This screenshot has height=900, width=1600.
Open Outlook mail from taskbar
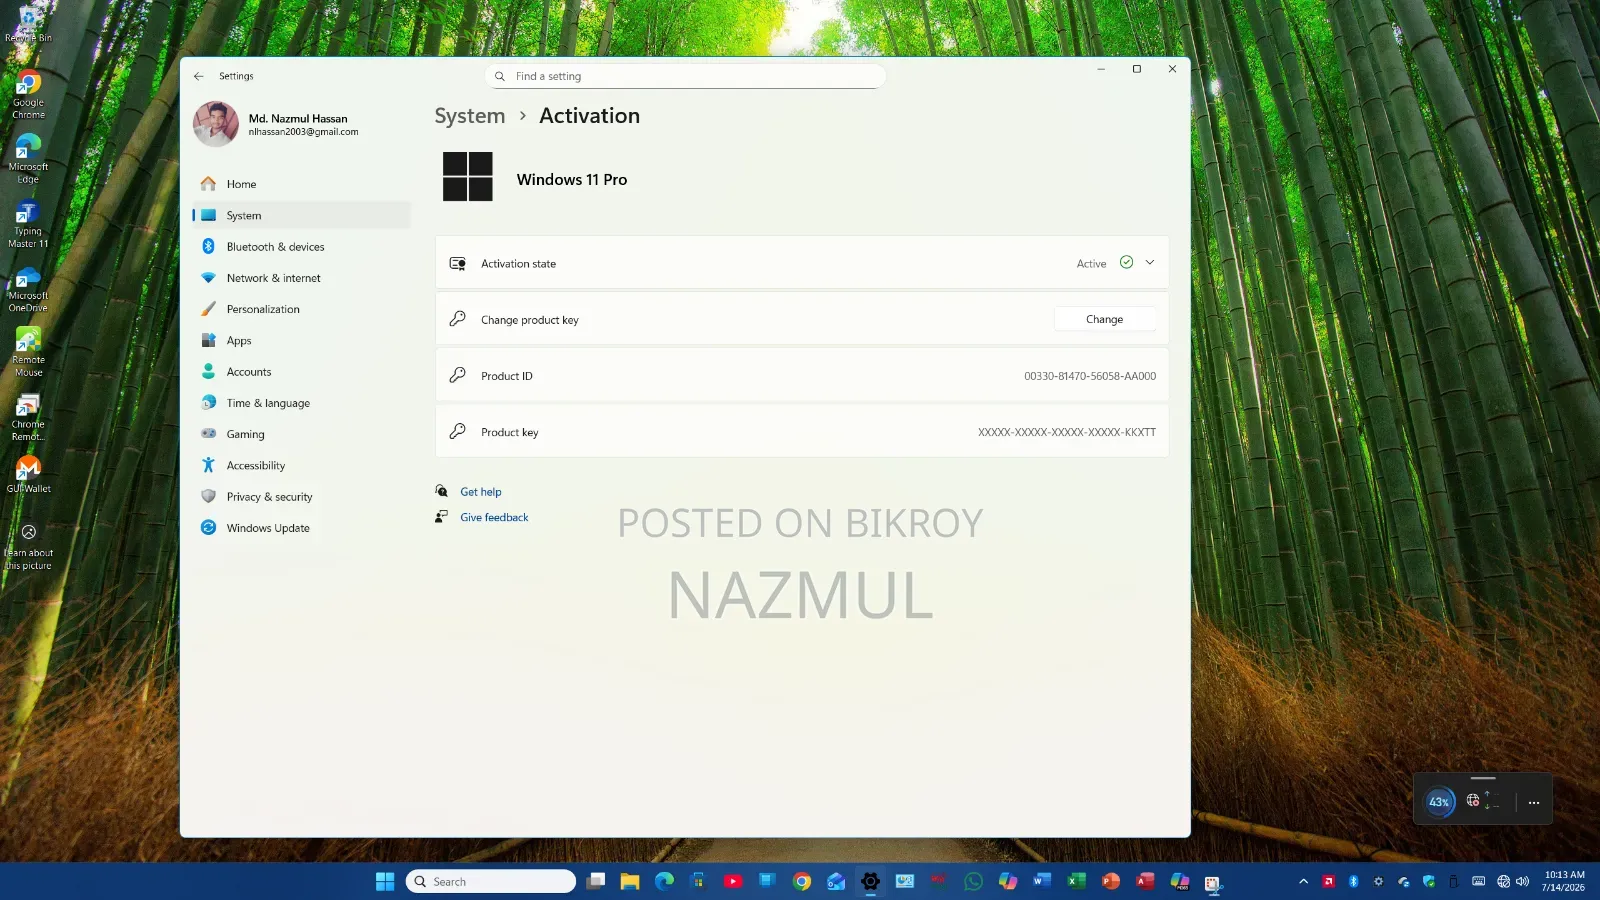tap(836, 881)
